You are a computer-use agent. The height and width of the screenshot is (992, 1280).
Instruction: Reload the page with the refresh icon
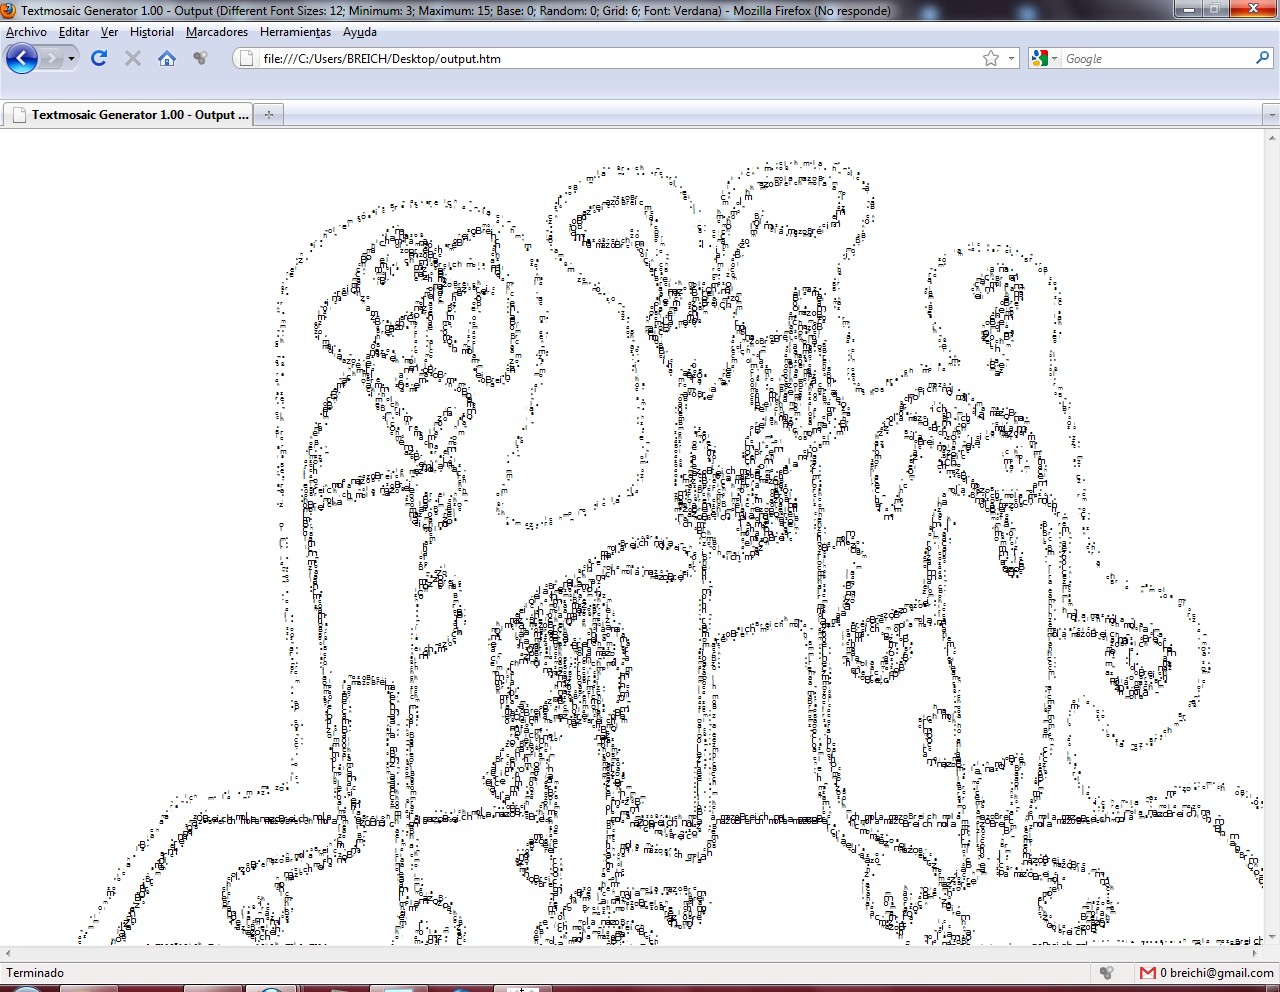click(99, 58)
